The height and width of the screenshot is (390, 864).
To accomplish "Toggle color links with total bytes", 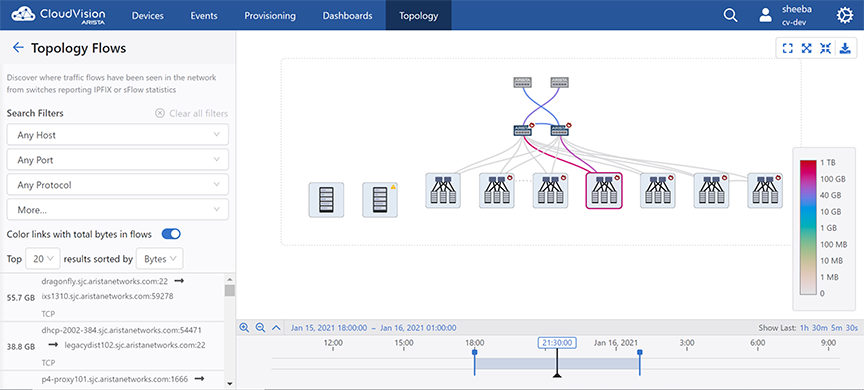I will click(x=171, y=234).
